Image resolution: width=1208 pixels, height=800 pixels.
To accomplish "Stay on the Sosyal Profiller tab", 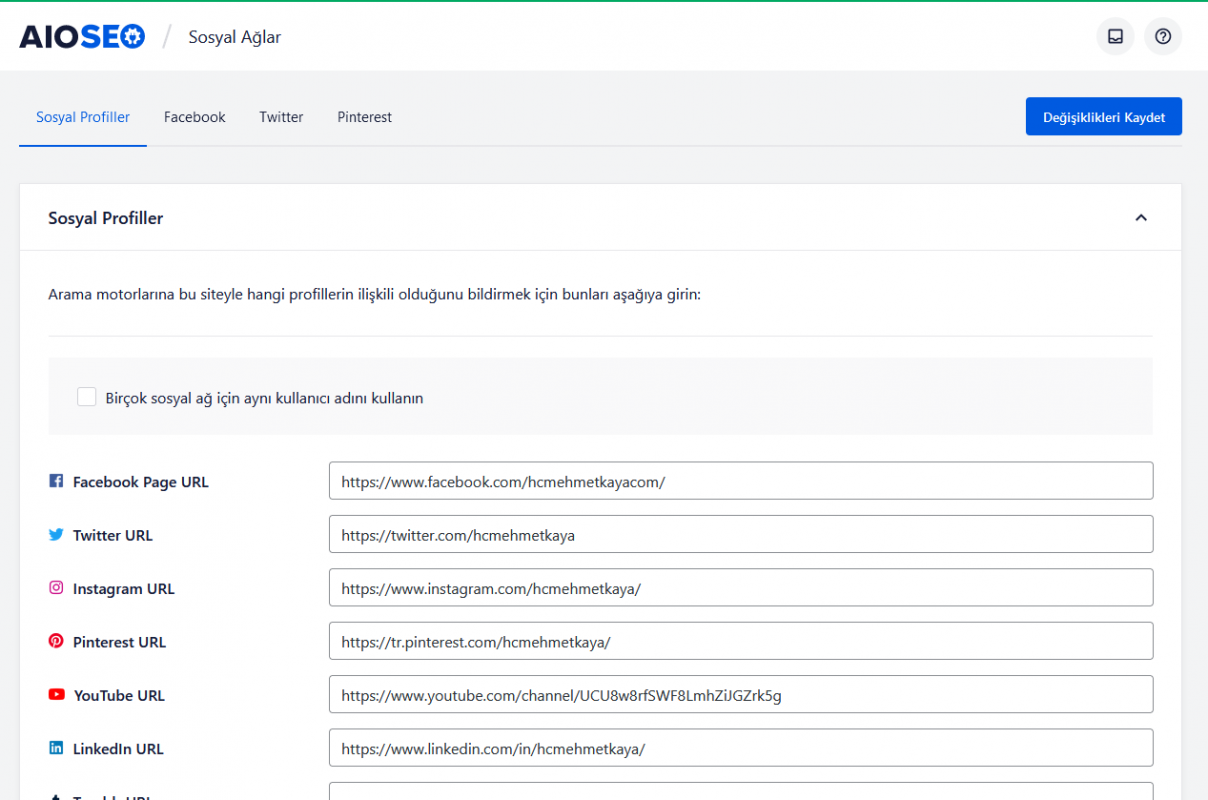I will 82,117.
